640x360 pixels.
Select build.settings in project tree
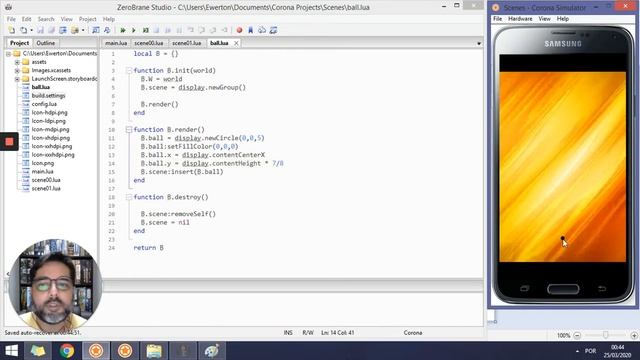pos(48,96)
